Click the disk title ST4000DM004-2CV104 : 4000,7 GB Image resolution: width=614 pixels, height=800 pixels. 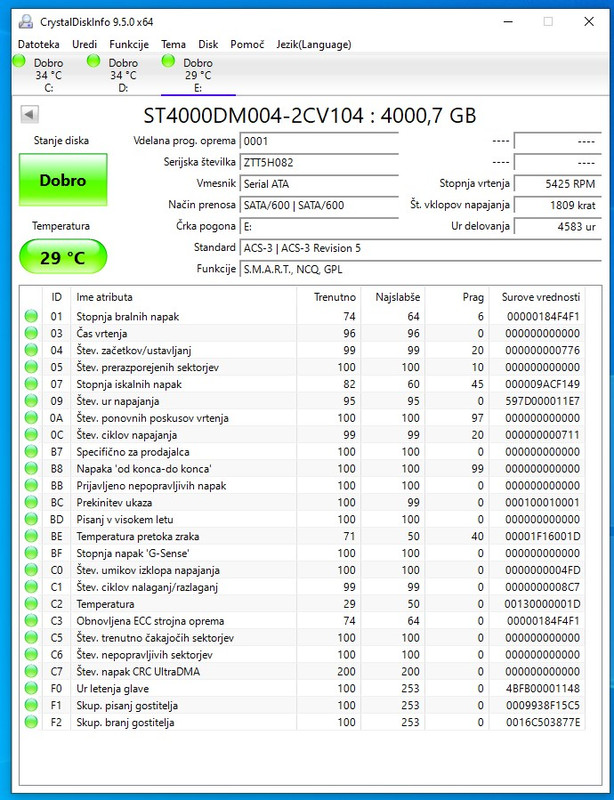pyautogui.click(x=310, y=115)
